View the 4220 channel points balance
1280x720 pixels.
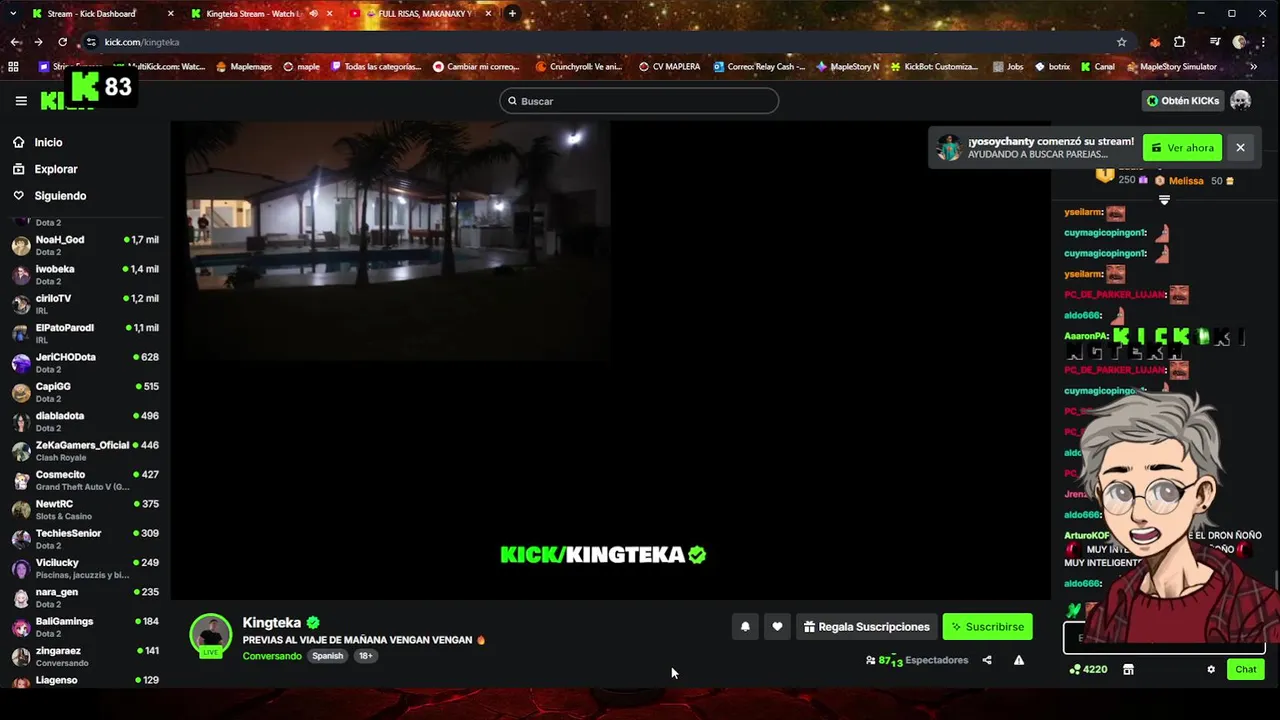(1088, 669)
